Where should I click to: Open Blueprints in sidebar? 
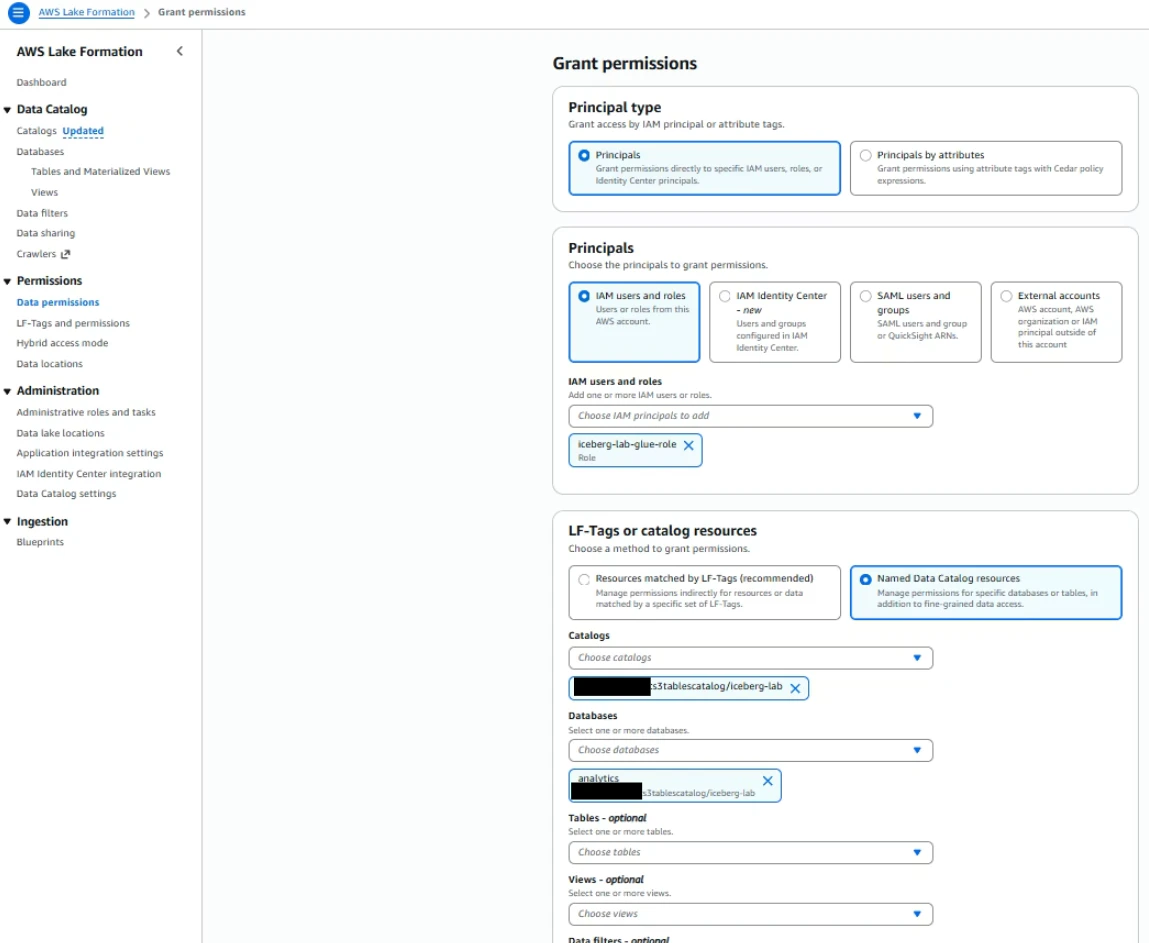tap(40, 542)
